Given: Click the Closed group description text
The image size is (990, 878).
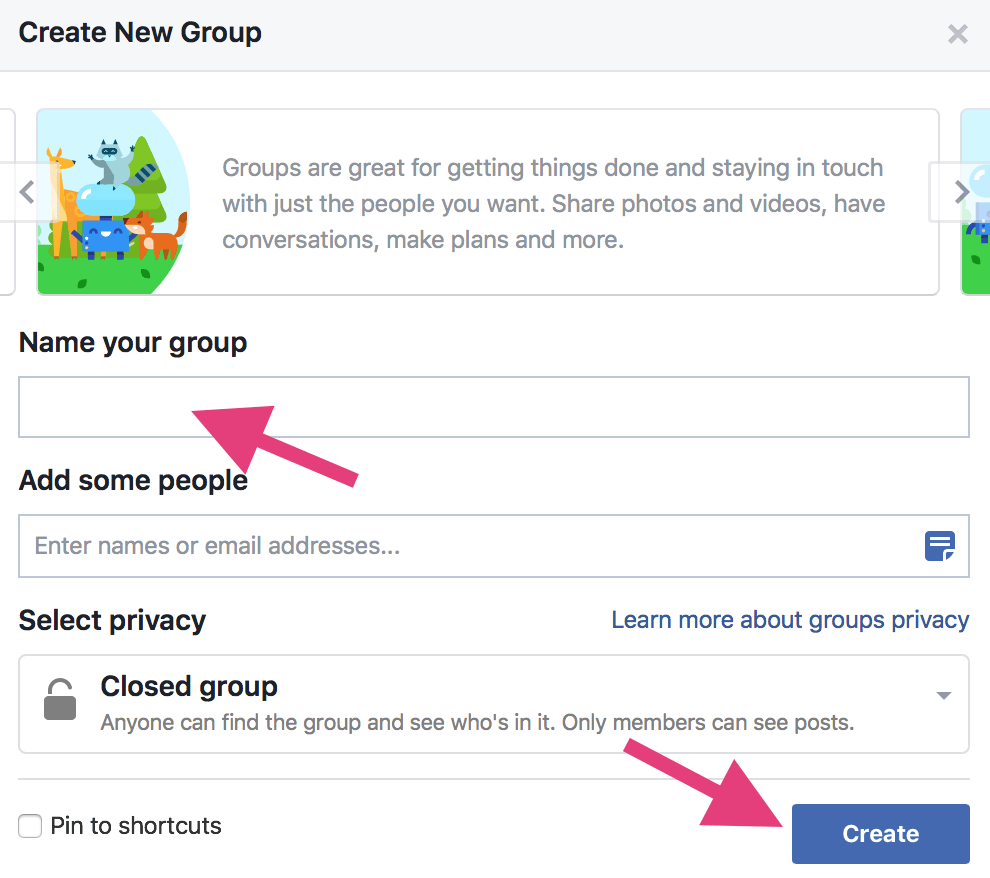Looking at the screenshot, I should pos(477,722).
